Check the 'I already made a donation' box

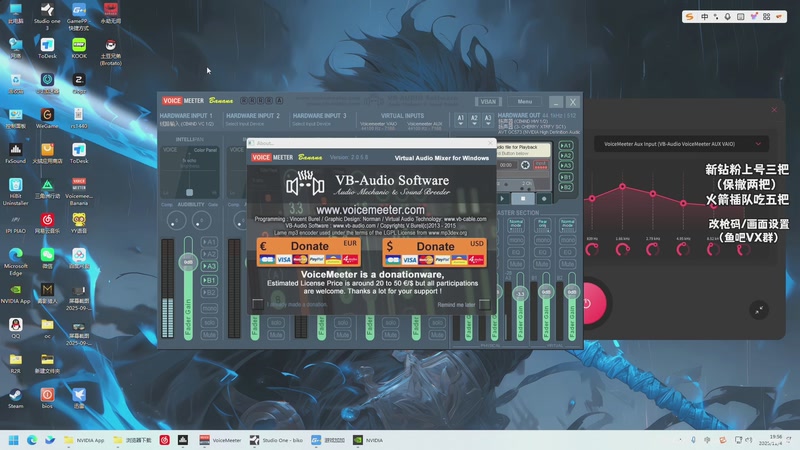pos(258,304)
